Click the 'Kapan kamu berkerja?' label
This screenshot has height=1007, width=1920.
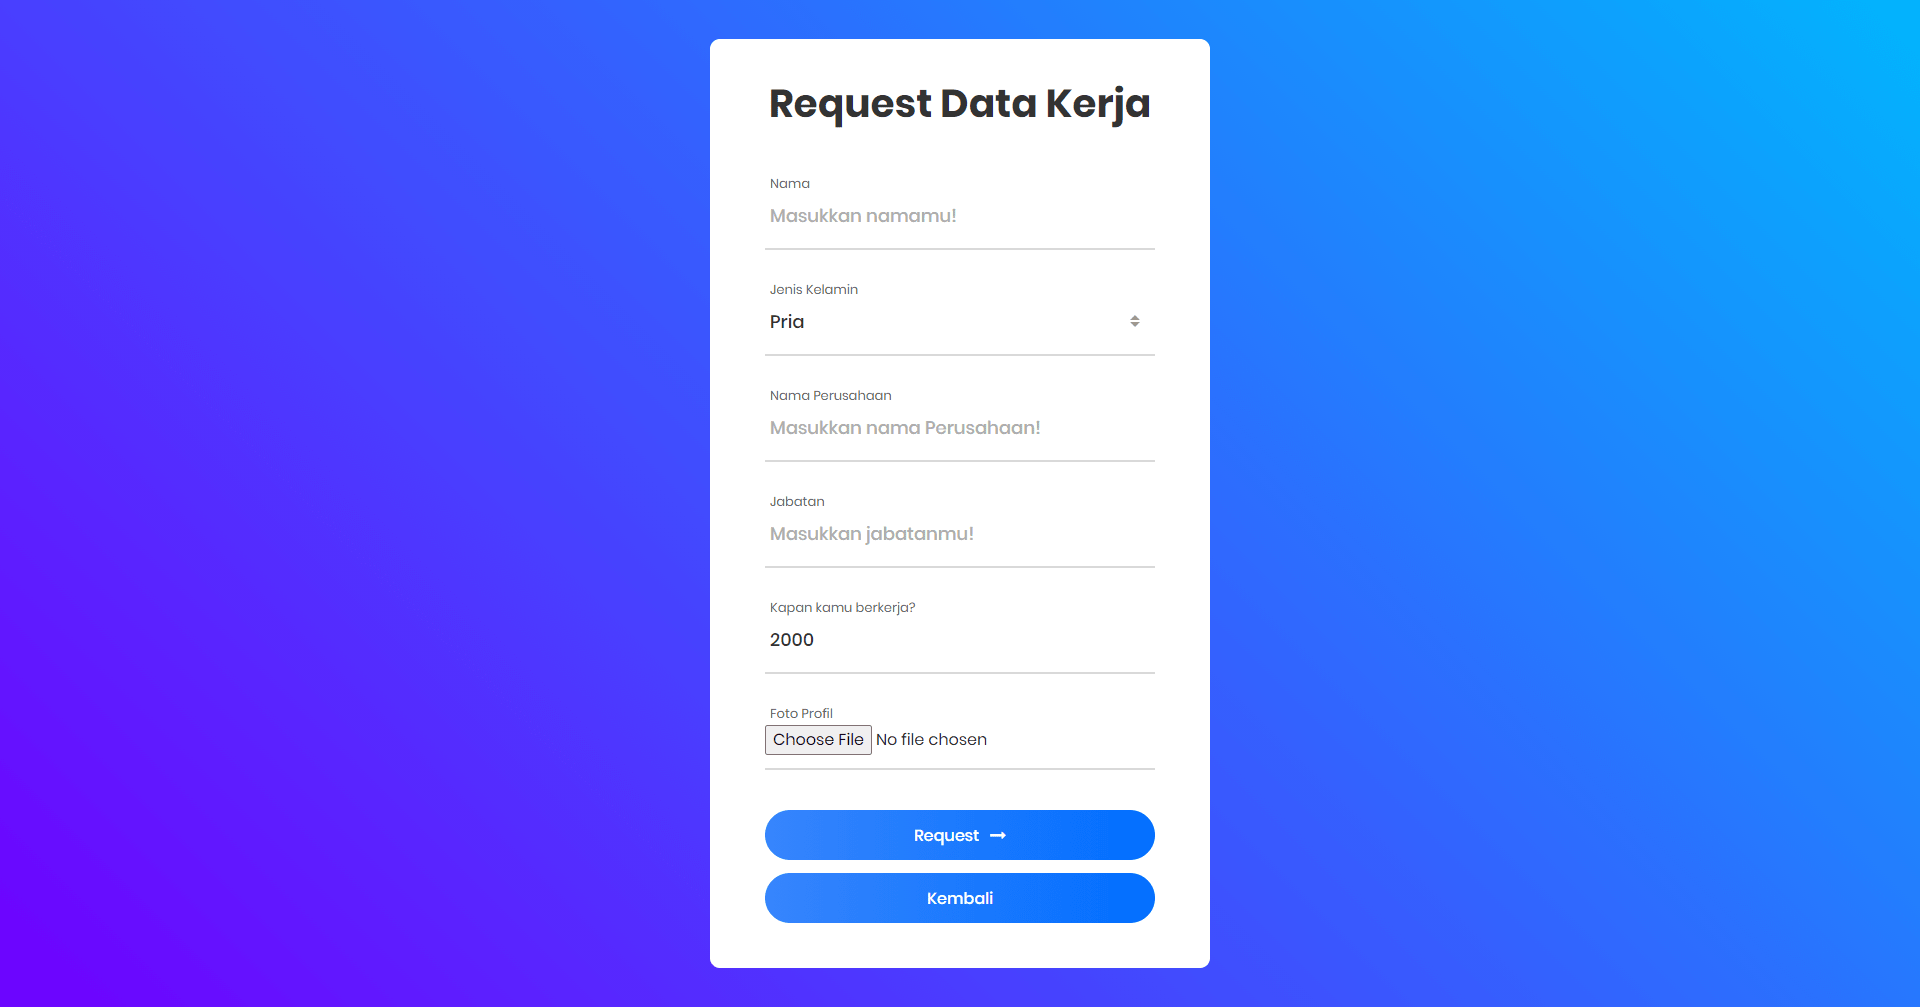pos(843,608)
